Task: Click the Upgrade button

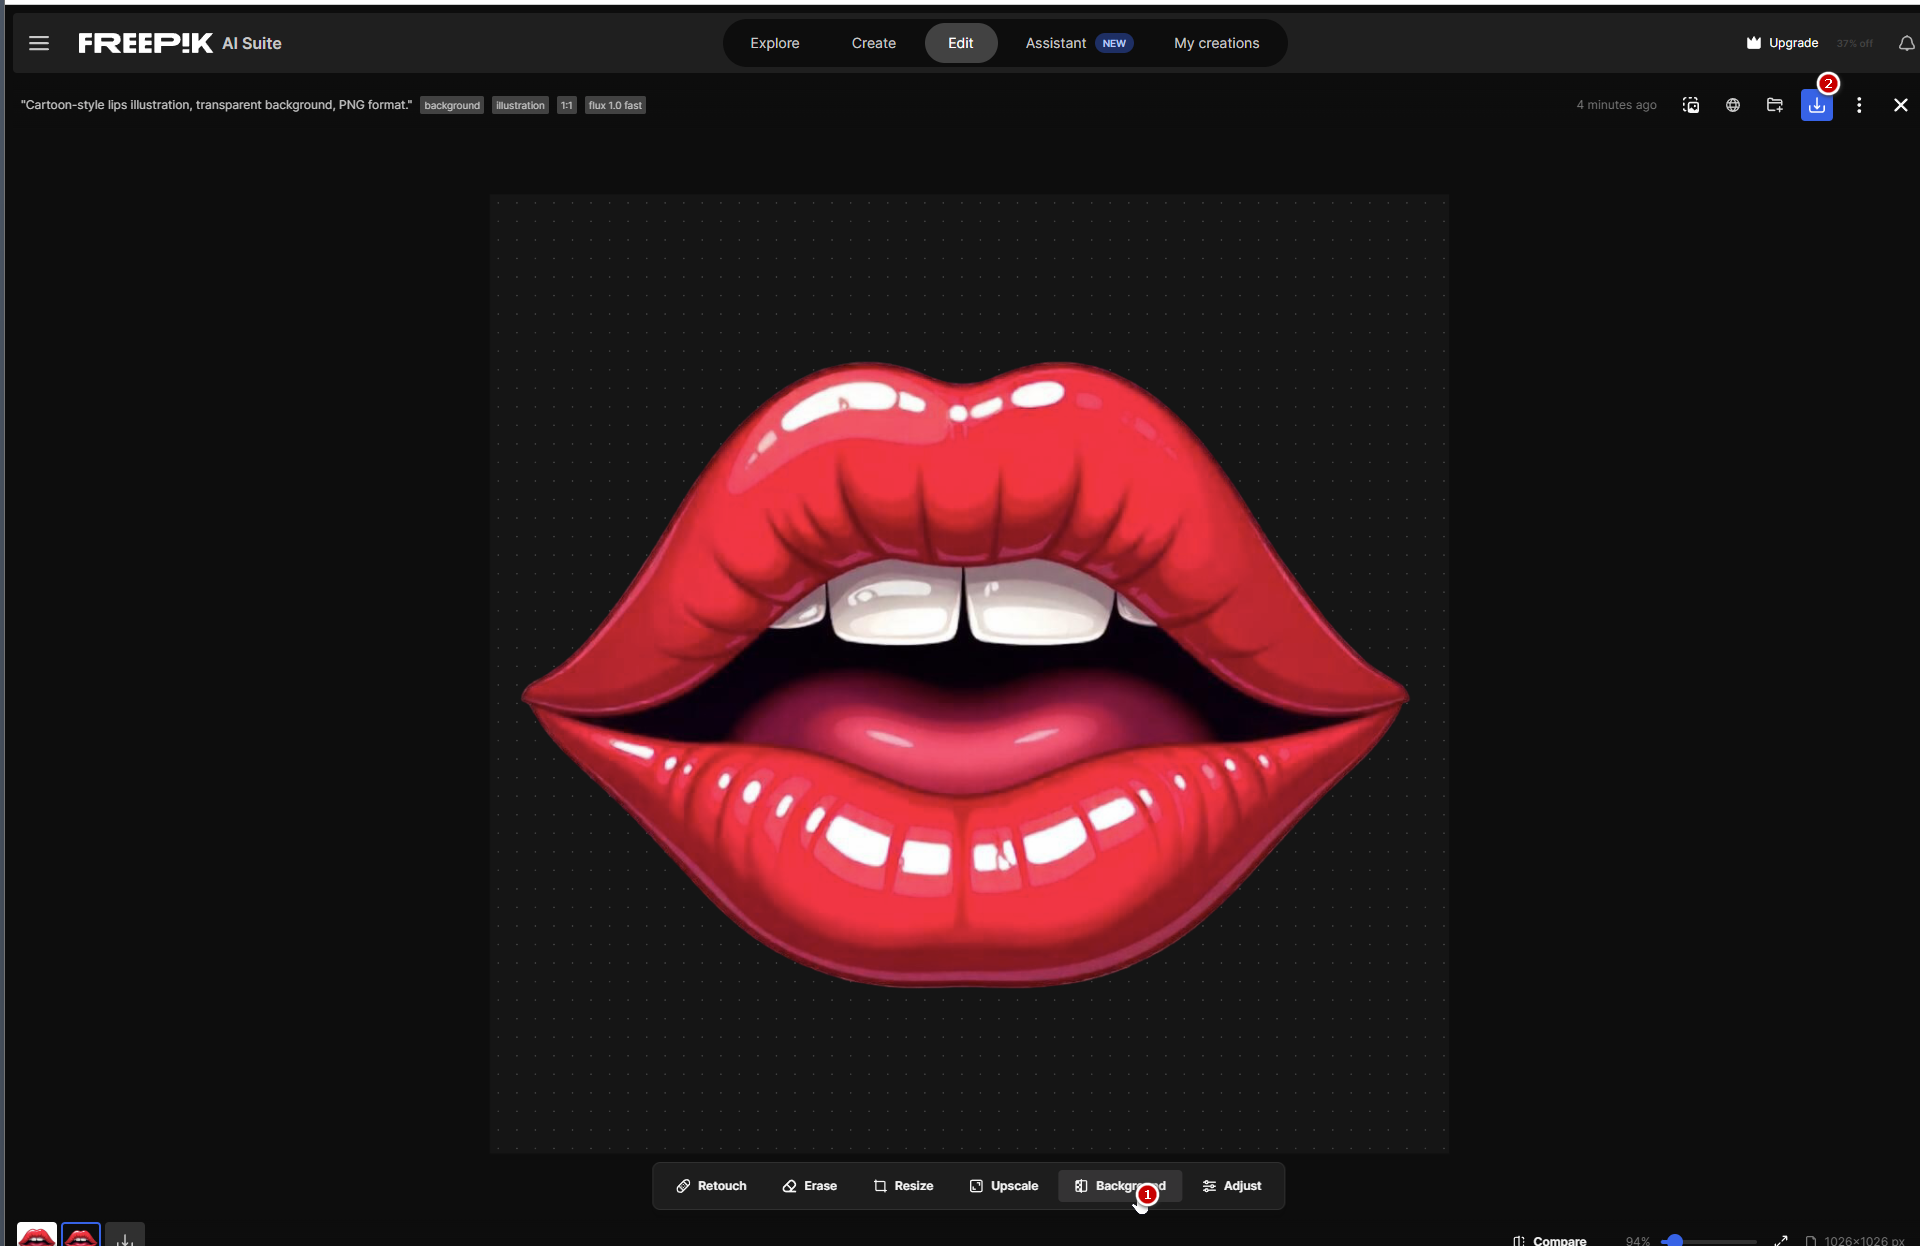Action: coord(1782,43)
